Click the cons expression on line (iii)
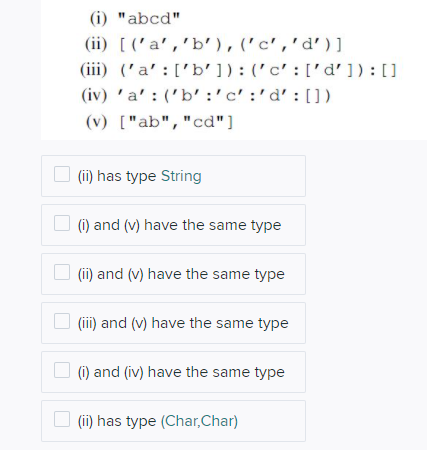Viewport: 427px width, 450px height. 258,70
